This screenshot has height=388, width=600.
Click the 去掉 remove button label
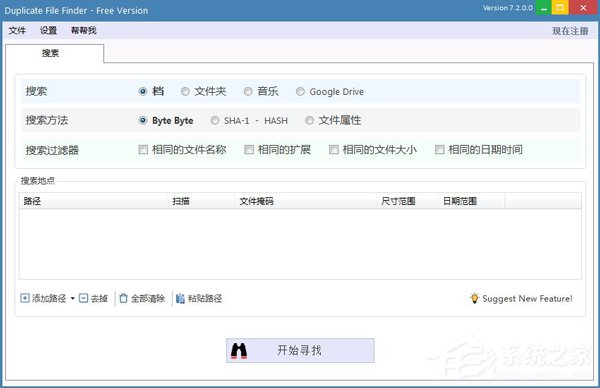coord(99,298)
